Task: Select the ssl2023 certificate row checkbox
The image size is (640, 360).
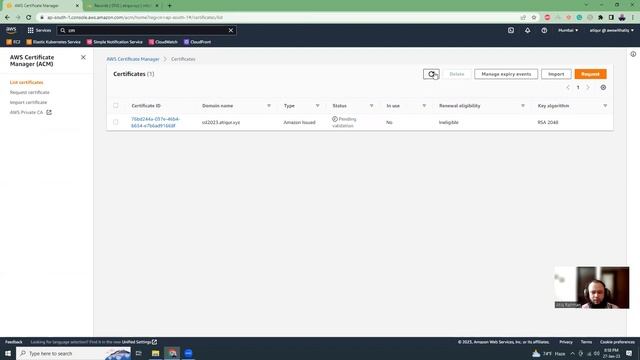Action: click(x=116, y=122)
